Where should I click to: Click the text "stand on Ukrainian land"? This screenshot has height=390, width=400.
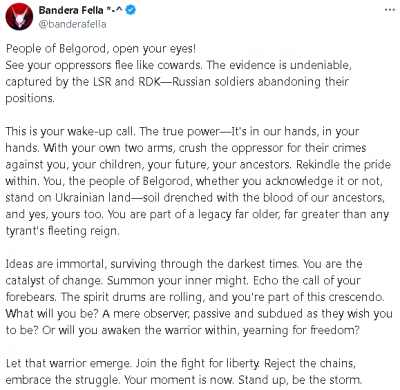point(68,198)
